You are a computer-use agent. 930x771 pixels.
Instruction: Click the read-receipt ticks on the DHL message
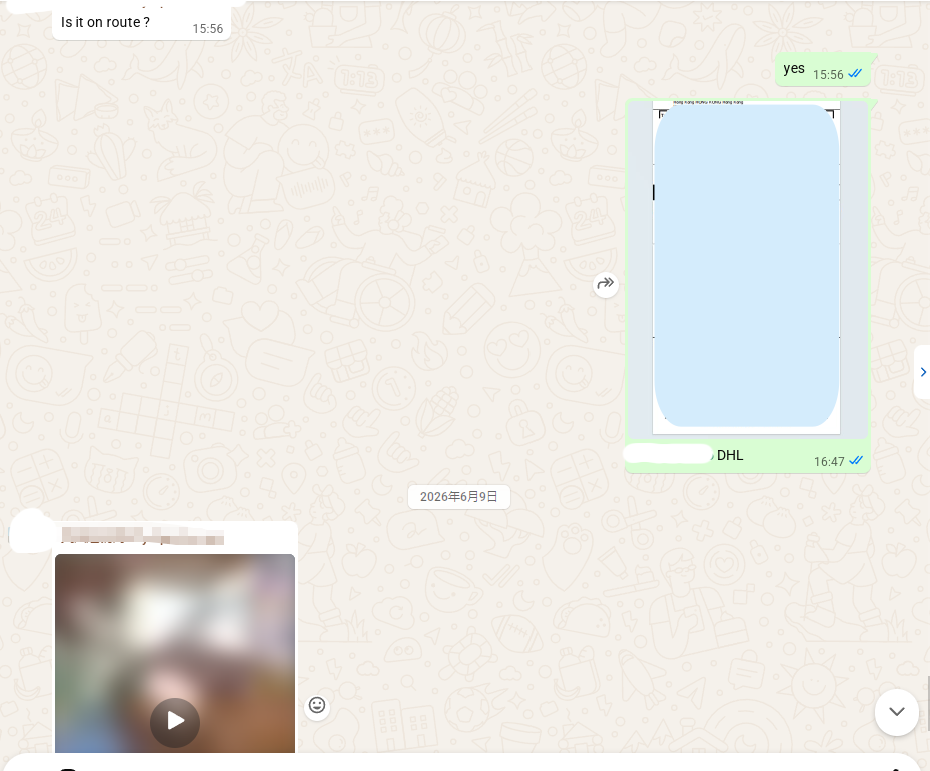[856, 461]
